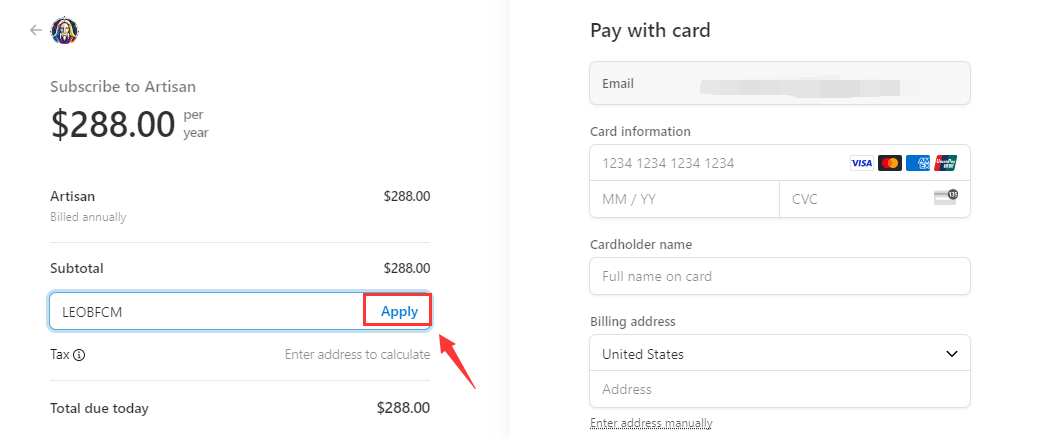Screen dimensions: 1062x439
Task: Click the Visa card icon
Action: click(x=862, y=163)
